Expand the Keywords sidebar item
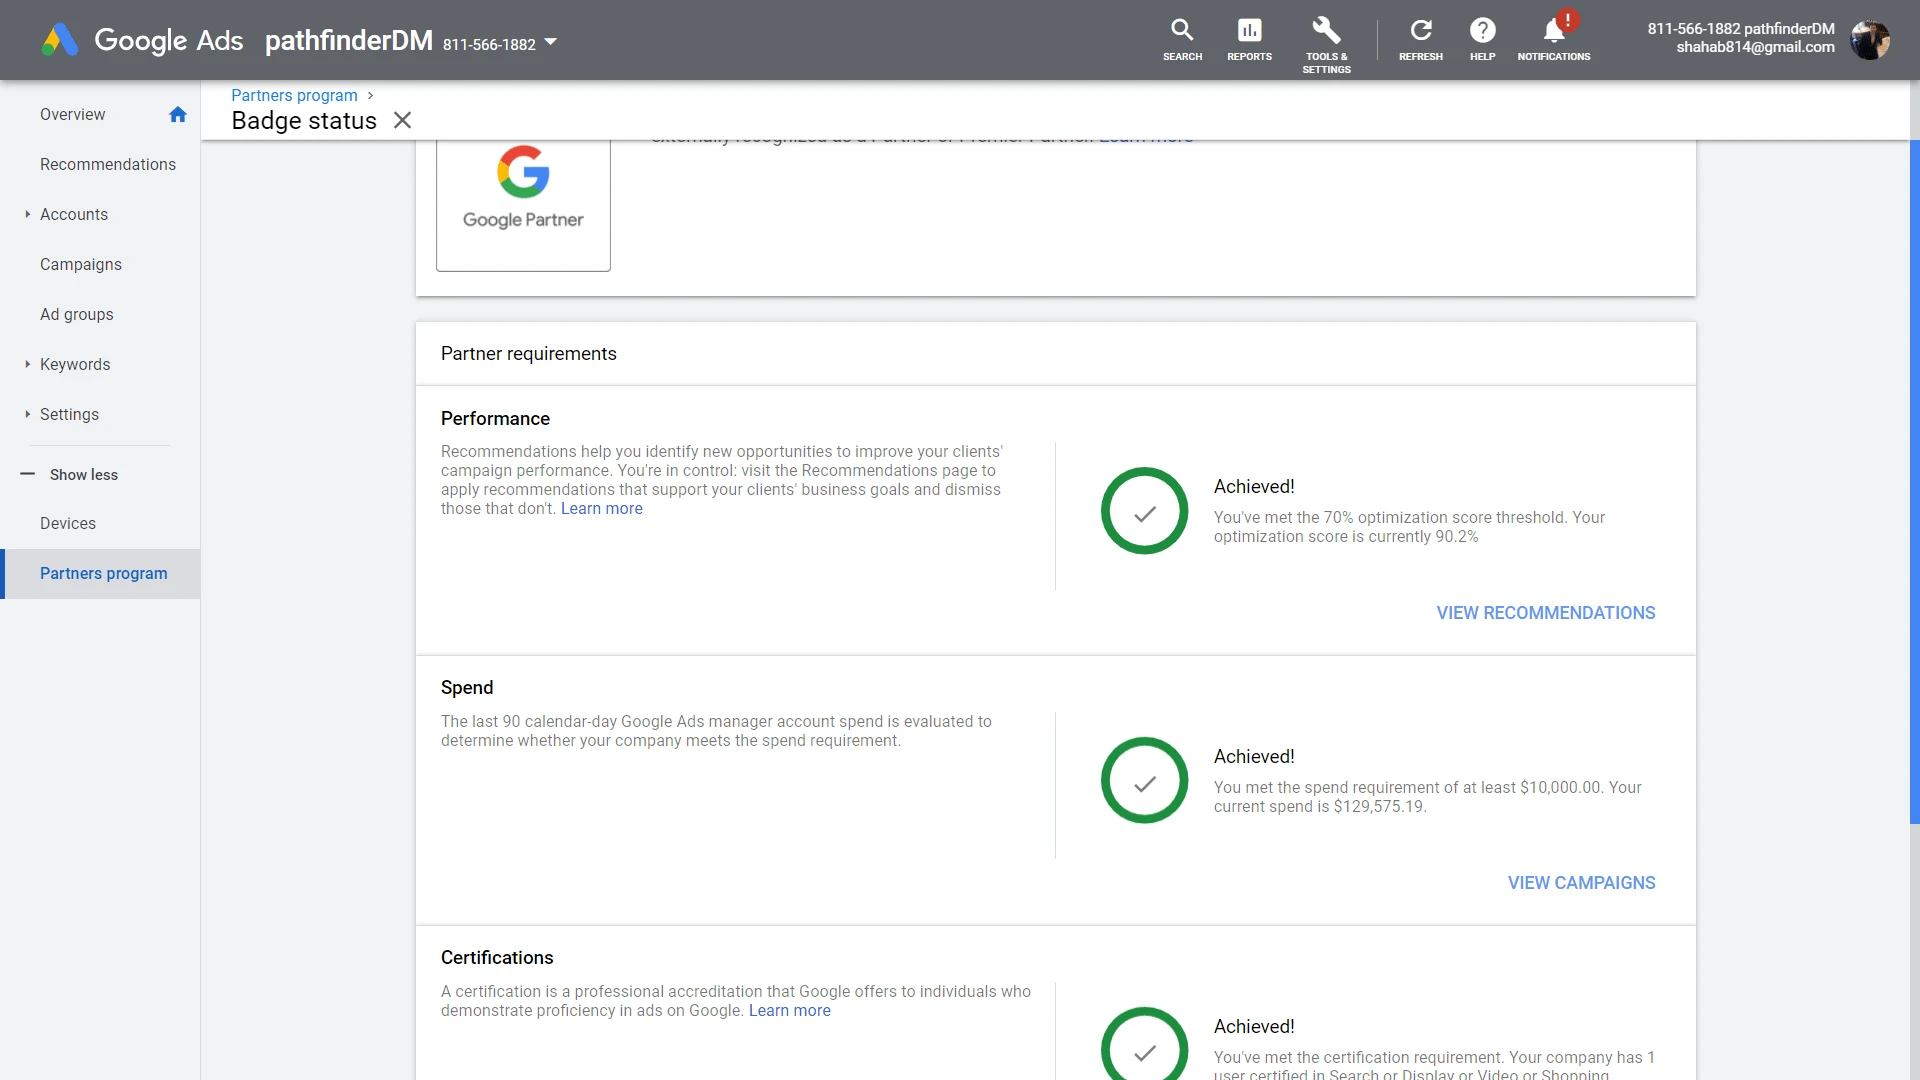 click(x=28, y=364)
